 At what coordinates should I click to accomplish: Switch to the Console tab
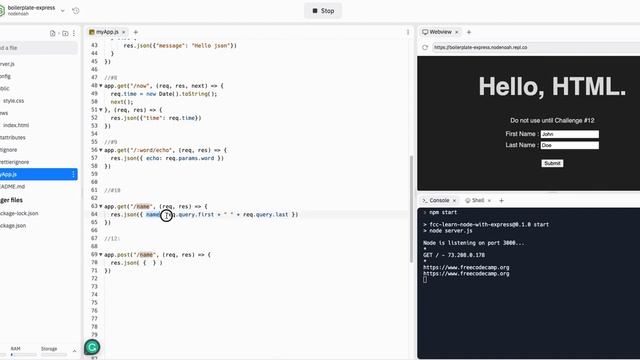pos(436,200)
